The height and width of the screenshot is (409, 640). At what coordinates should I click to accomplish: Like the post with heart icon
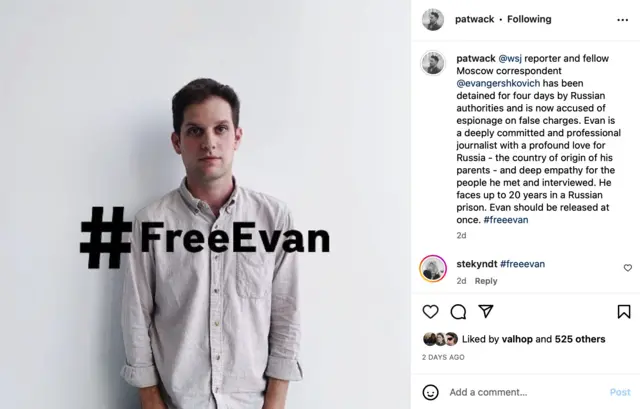tap(430, 312)
